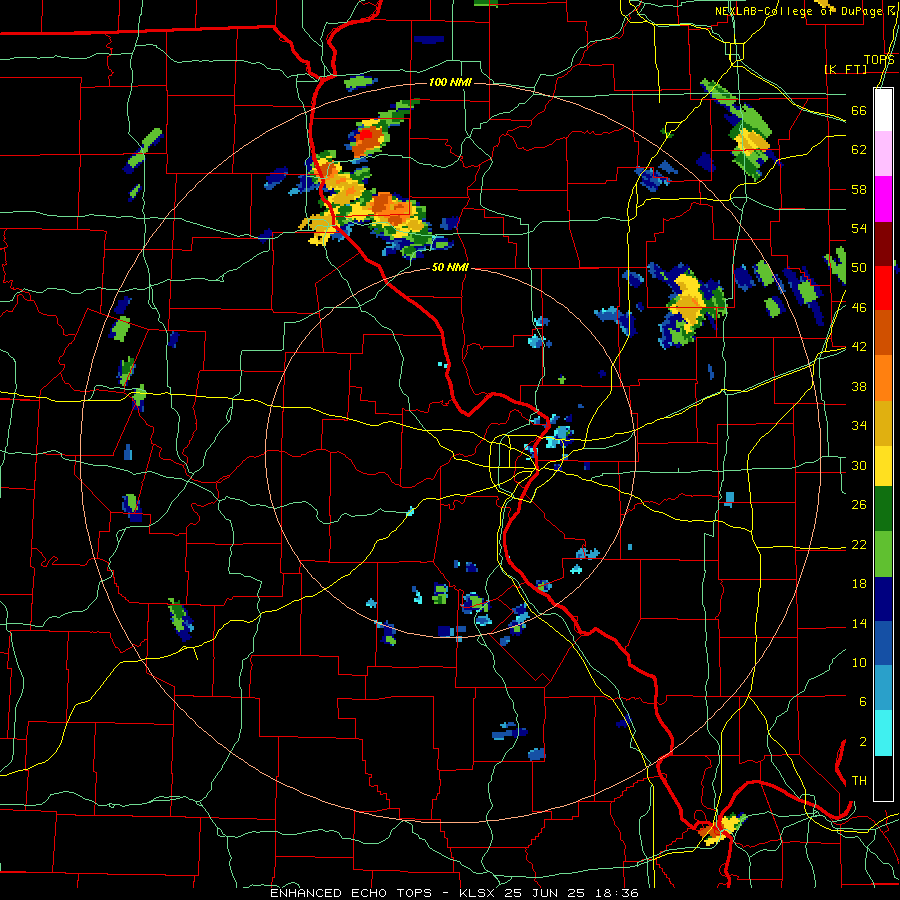
Task: Click the 'TH' threshold label on scale
Action: [x=859, y=781]
